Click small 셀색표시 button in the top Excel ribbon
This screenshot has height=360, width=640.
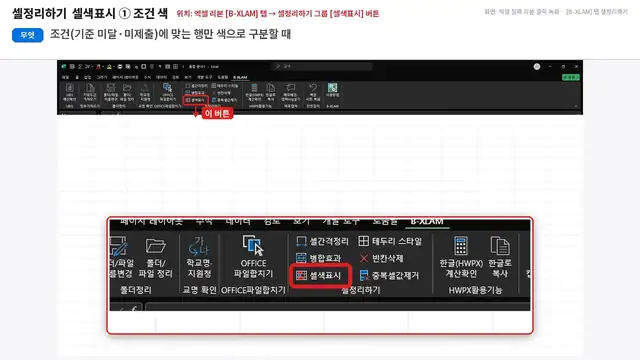196,100
